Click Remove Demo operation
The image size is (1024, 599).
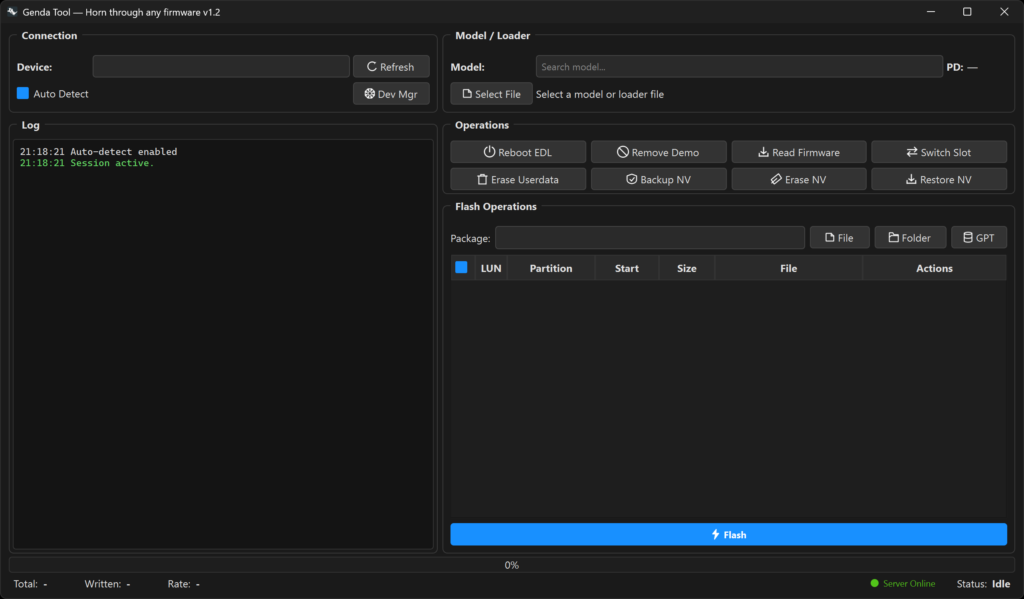(658, 152)
